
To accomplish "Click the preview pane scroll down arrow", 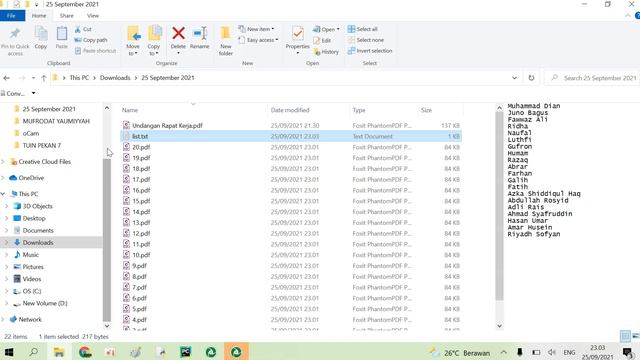I will [x=499, y=326].
